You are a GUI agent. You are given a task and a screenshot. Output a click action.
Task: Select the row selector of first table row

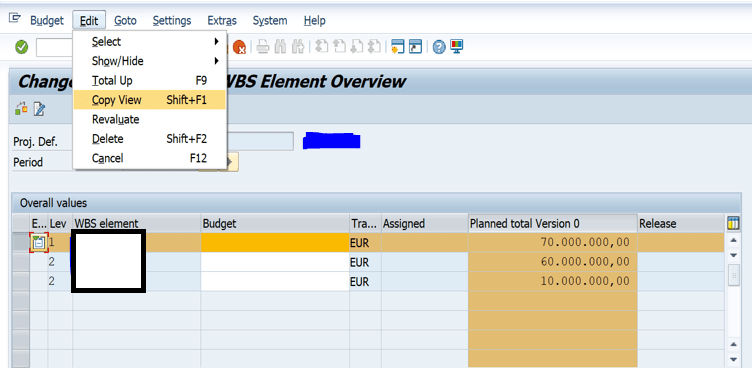click(x=21, y=242)
